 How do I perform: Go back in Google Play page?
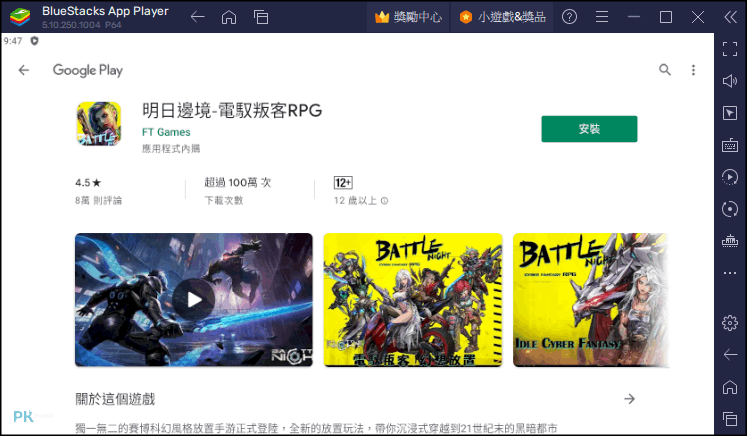click(x=24, y=71)
